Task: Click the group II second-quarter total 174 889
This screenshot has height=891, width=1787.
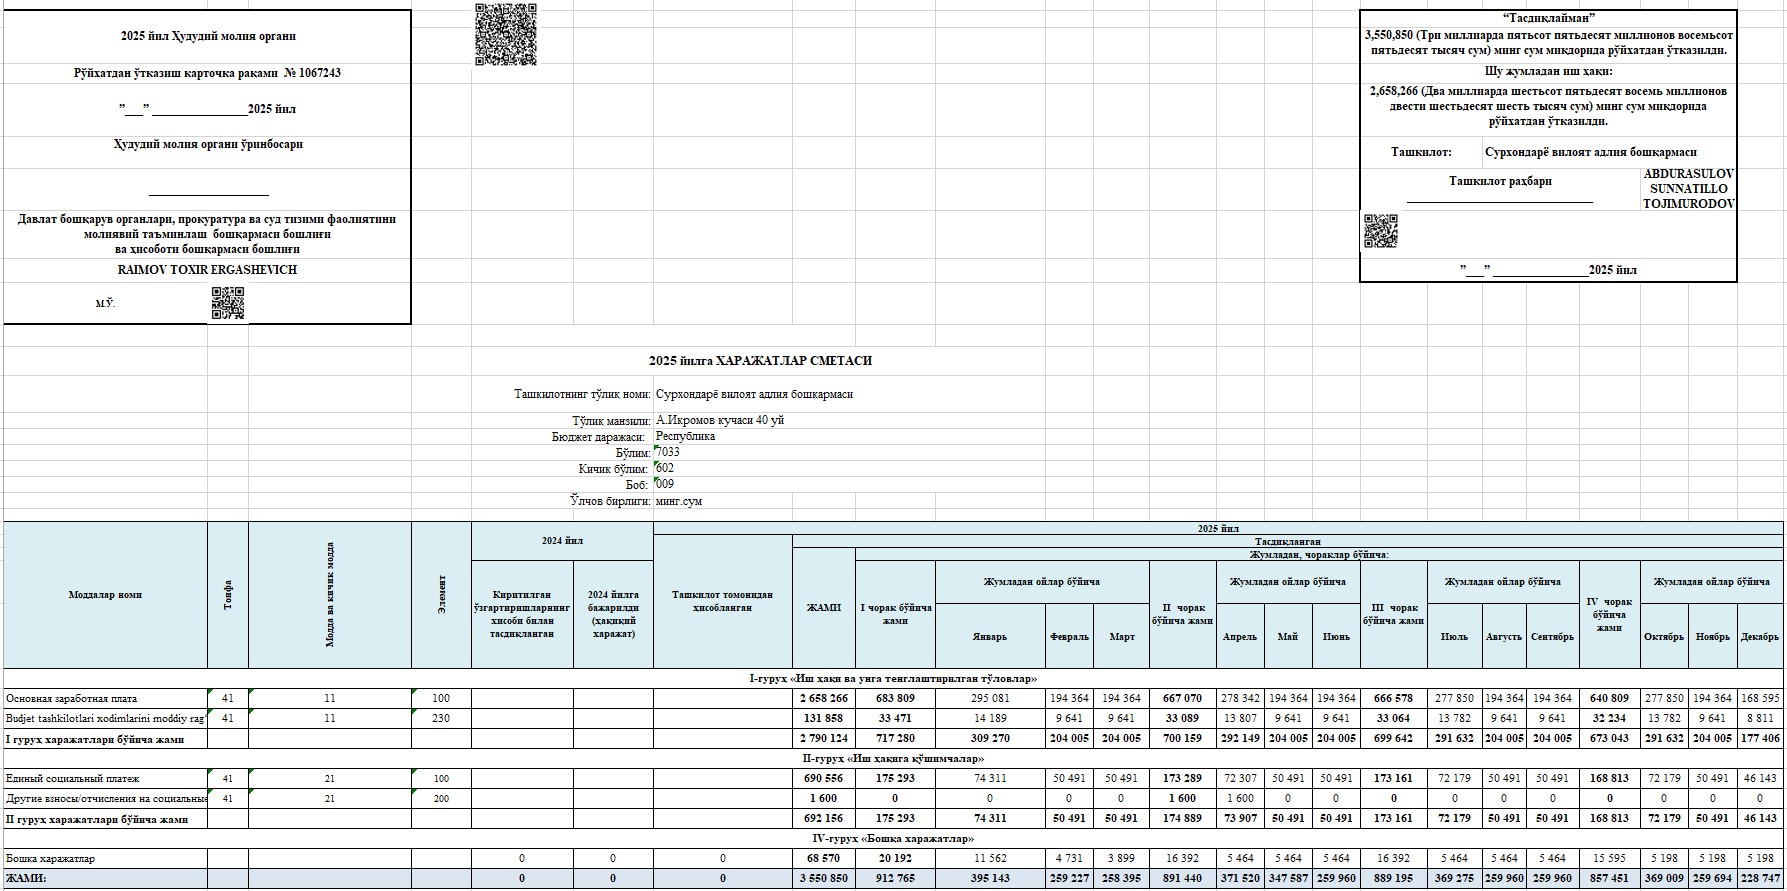Action: click(1182, 819)
